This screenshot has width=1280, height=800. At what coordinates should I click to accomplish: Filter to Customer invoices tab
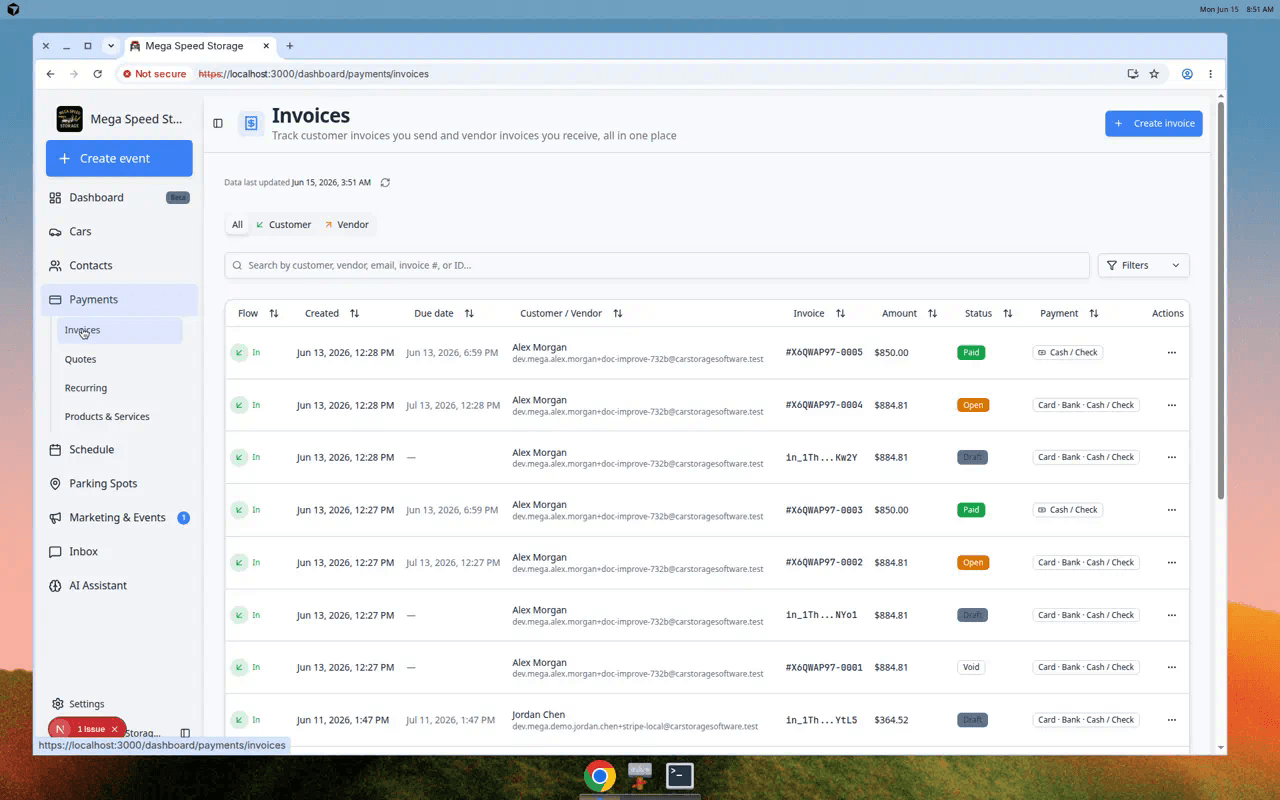[284, 225]
